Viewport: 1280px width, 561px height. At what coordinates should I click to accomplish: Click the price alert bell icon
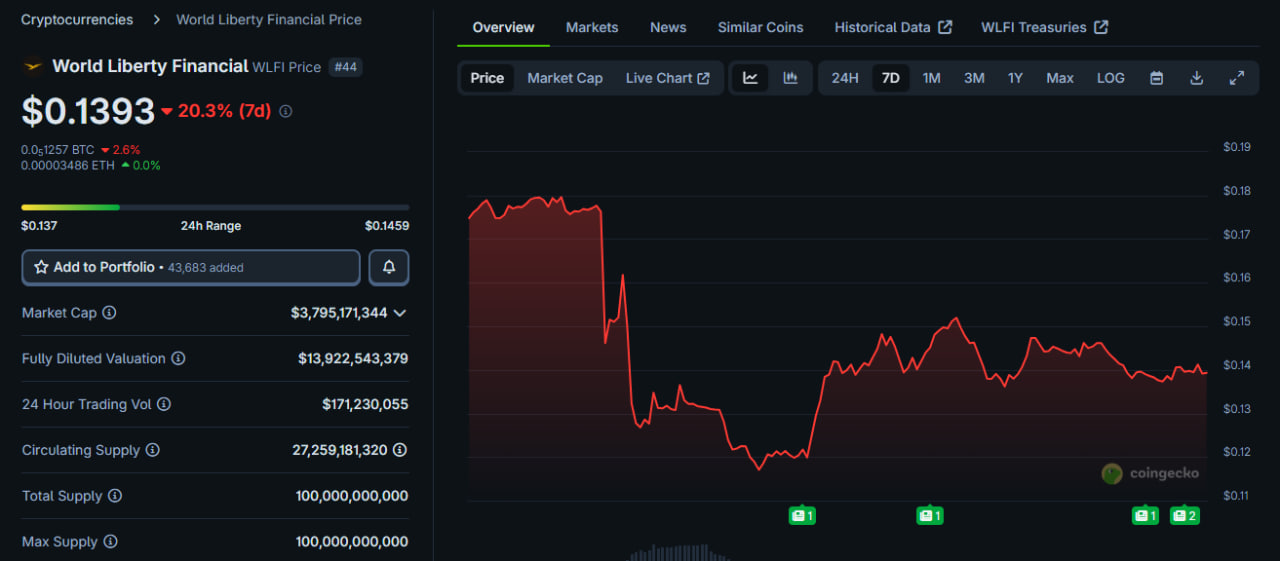389,268
